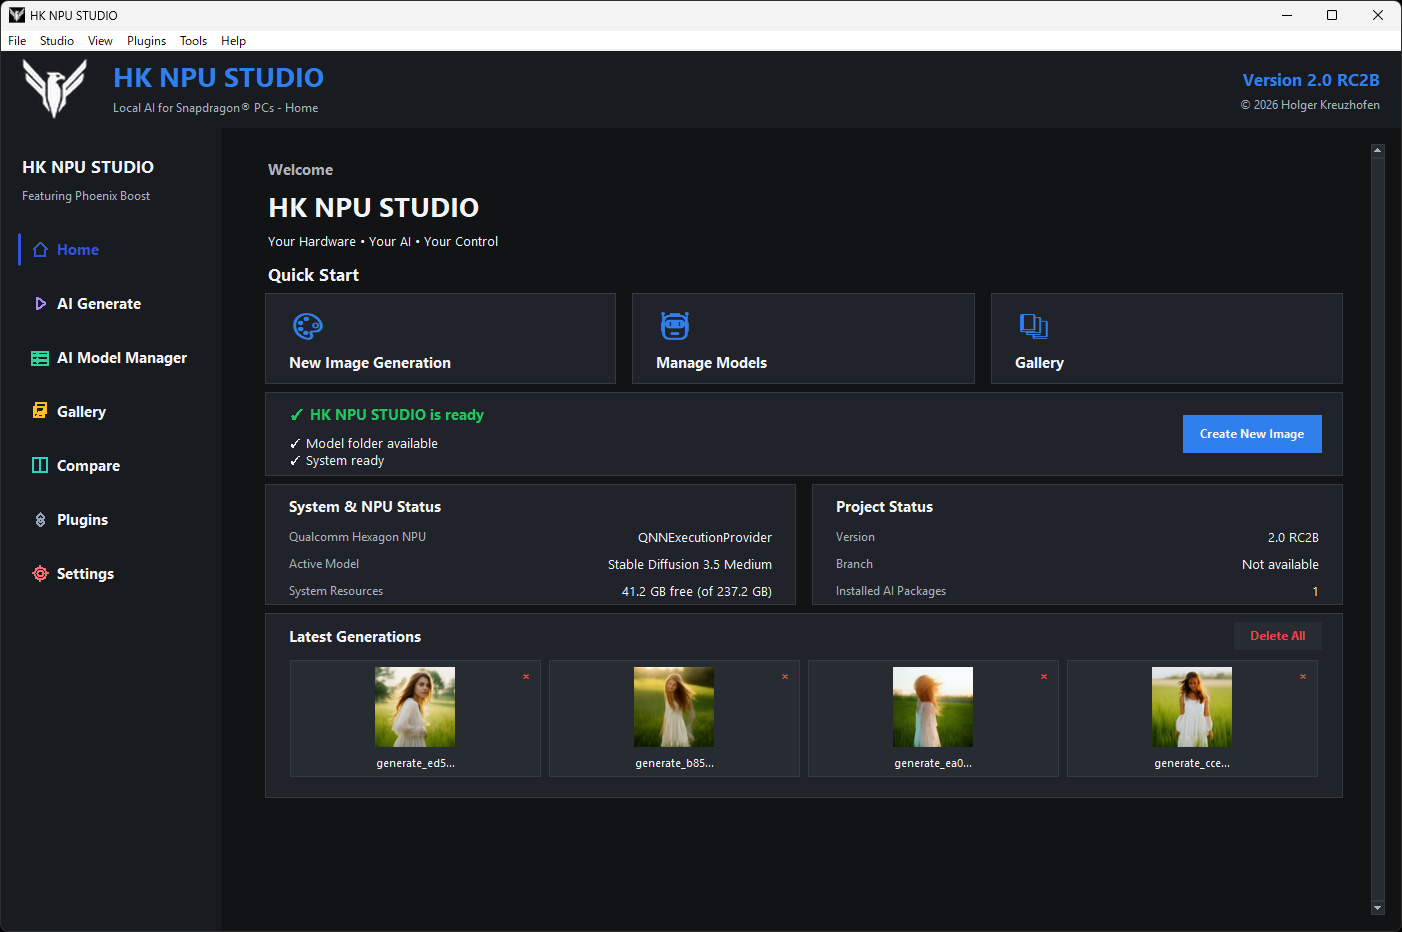Click the robot icon for Manage Models
The height and width of the screenshot is (932, 1402).
pos(675,326)
